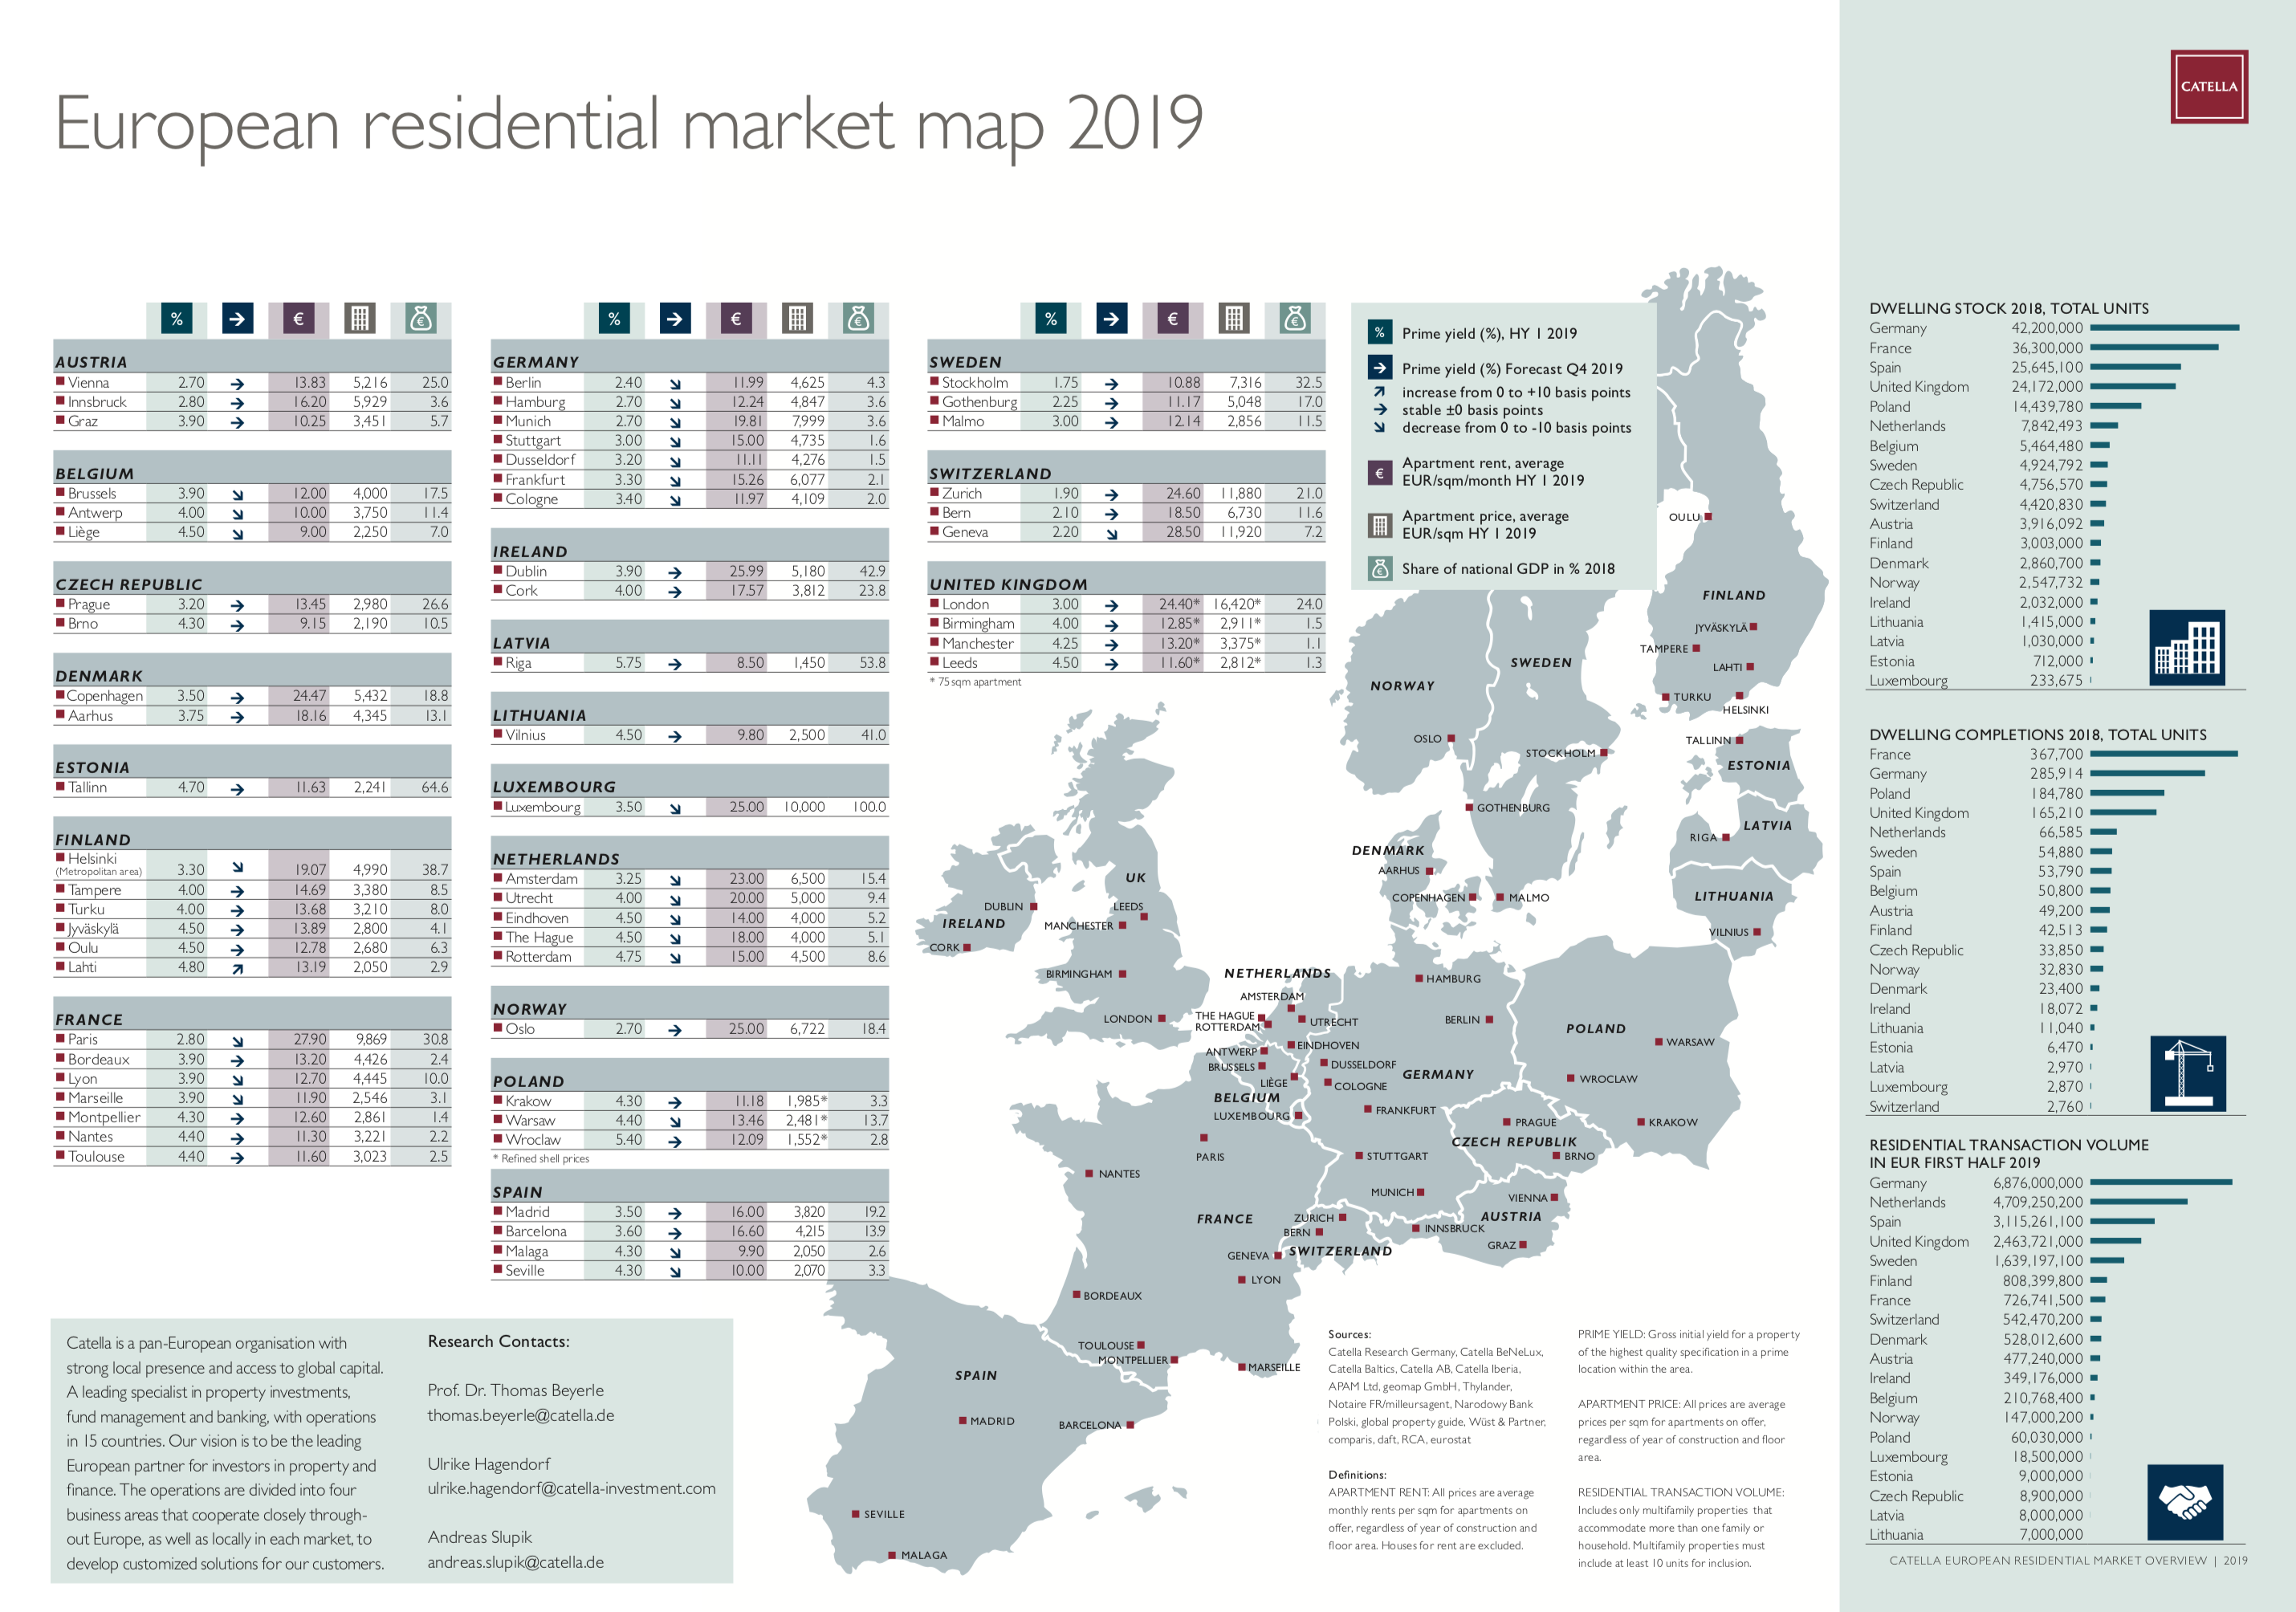This screenshot has width=2296, height=1612.
Task: Click ulrike.hagendorf@catella-investment.com email
Action: [571, 1488]
